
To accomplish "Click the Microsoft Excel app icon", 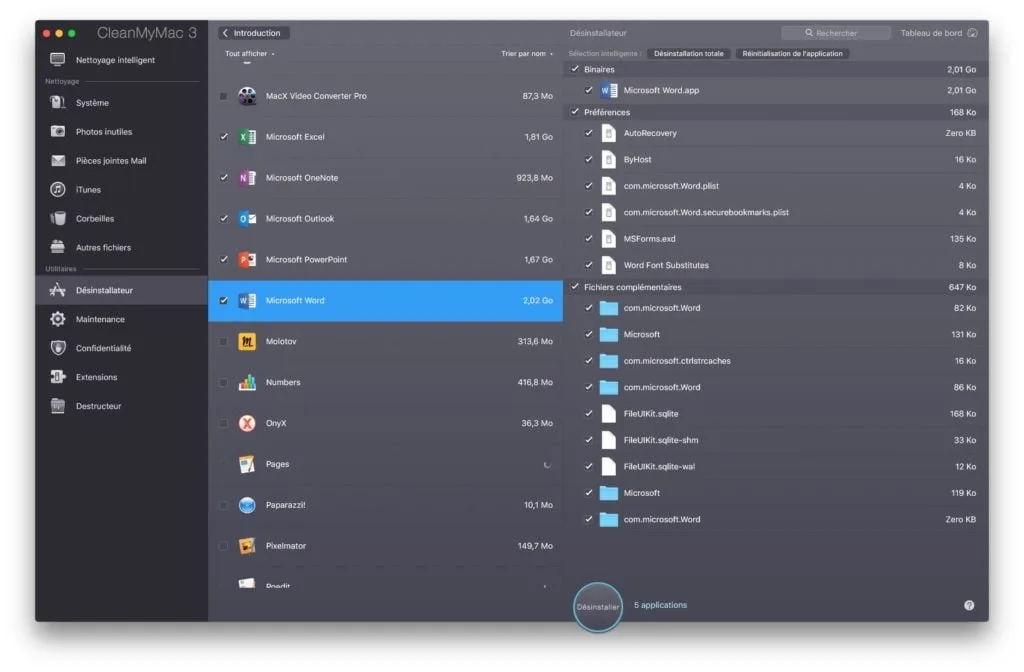I will [247, 136].
